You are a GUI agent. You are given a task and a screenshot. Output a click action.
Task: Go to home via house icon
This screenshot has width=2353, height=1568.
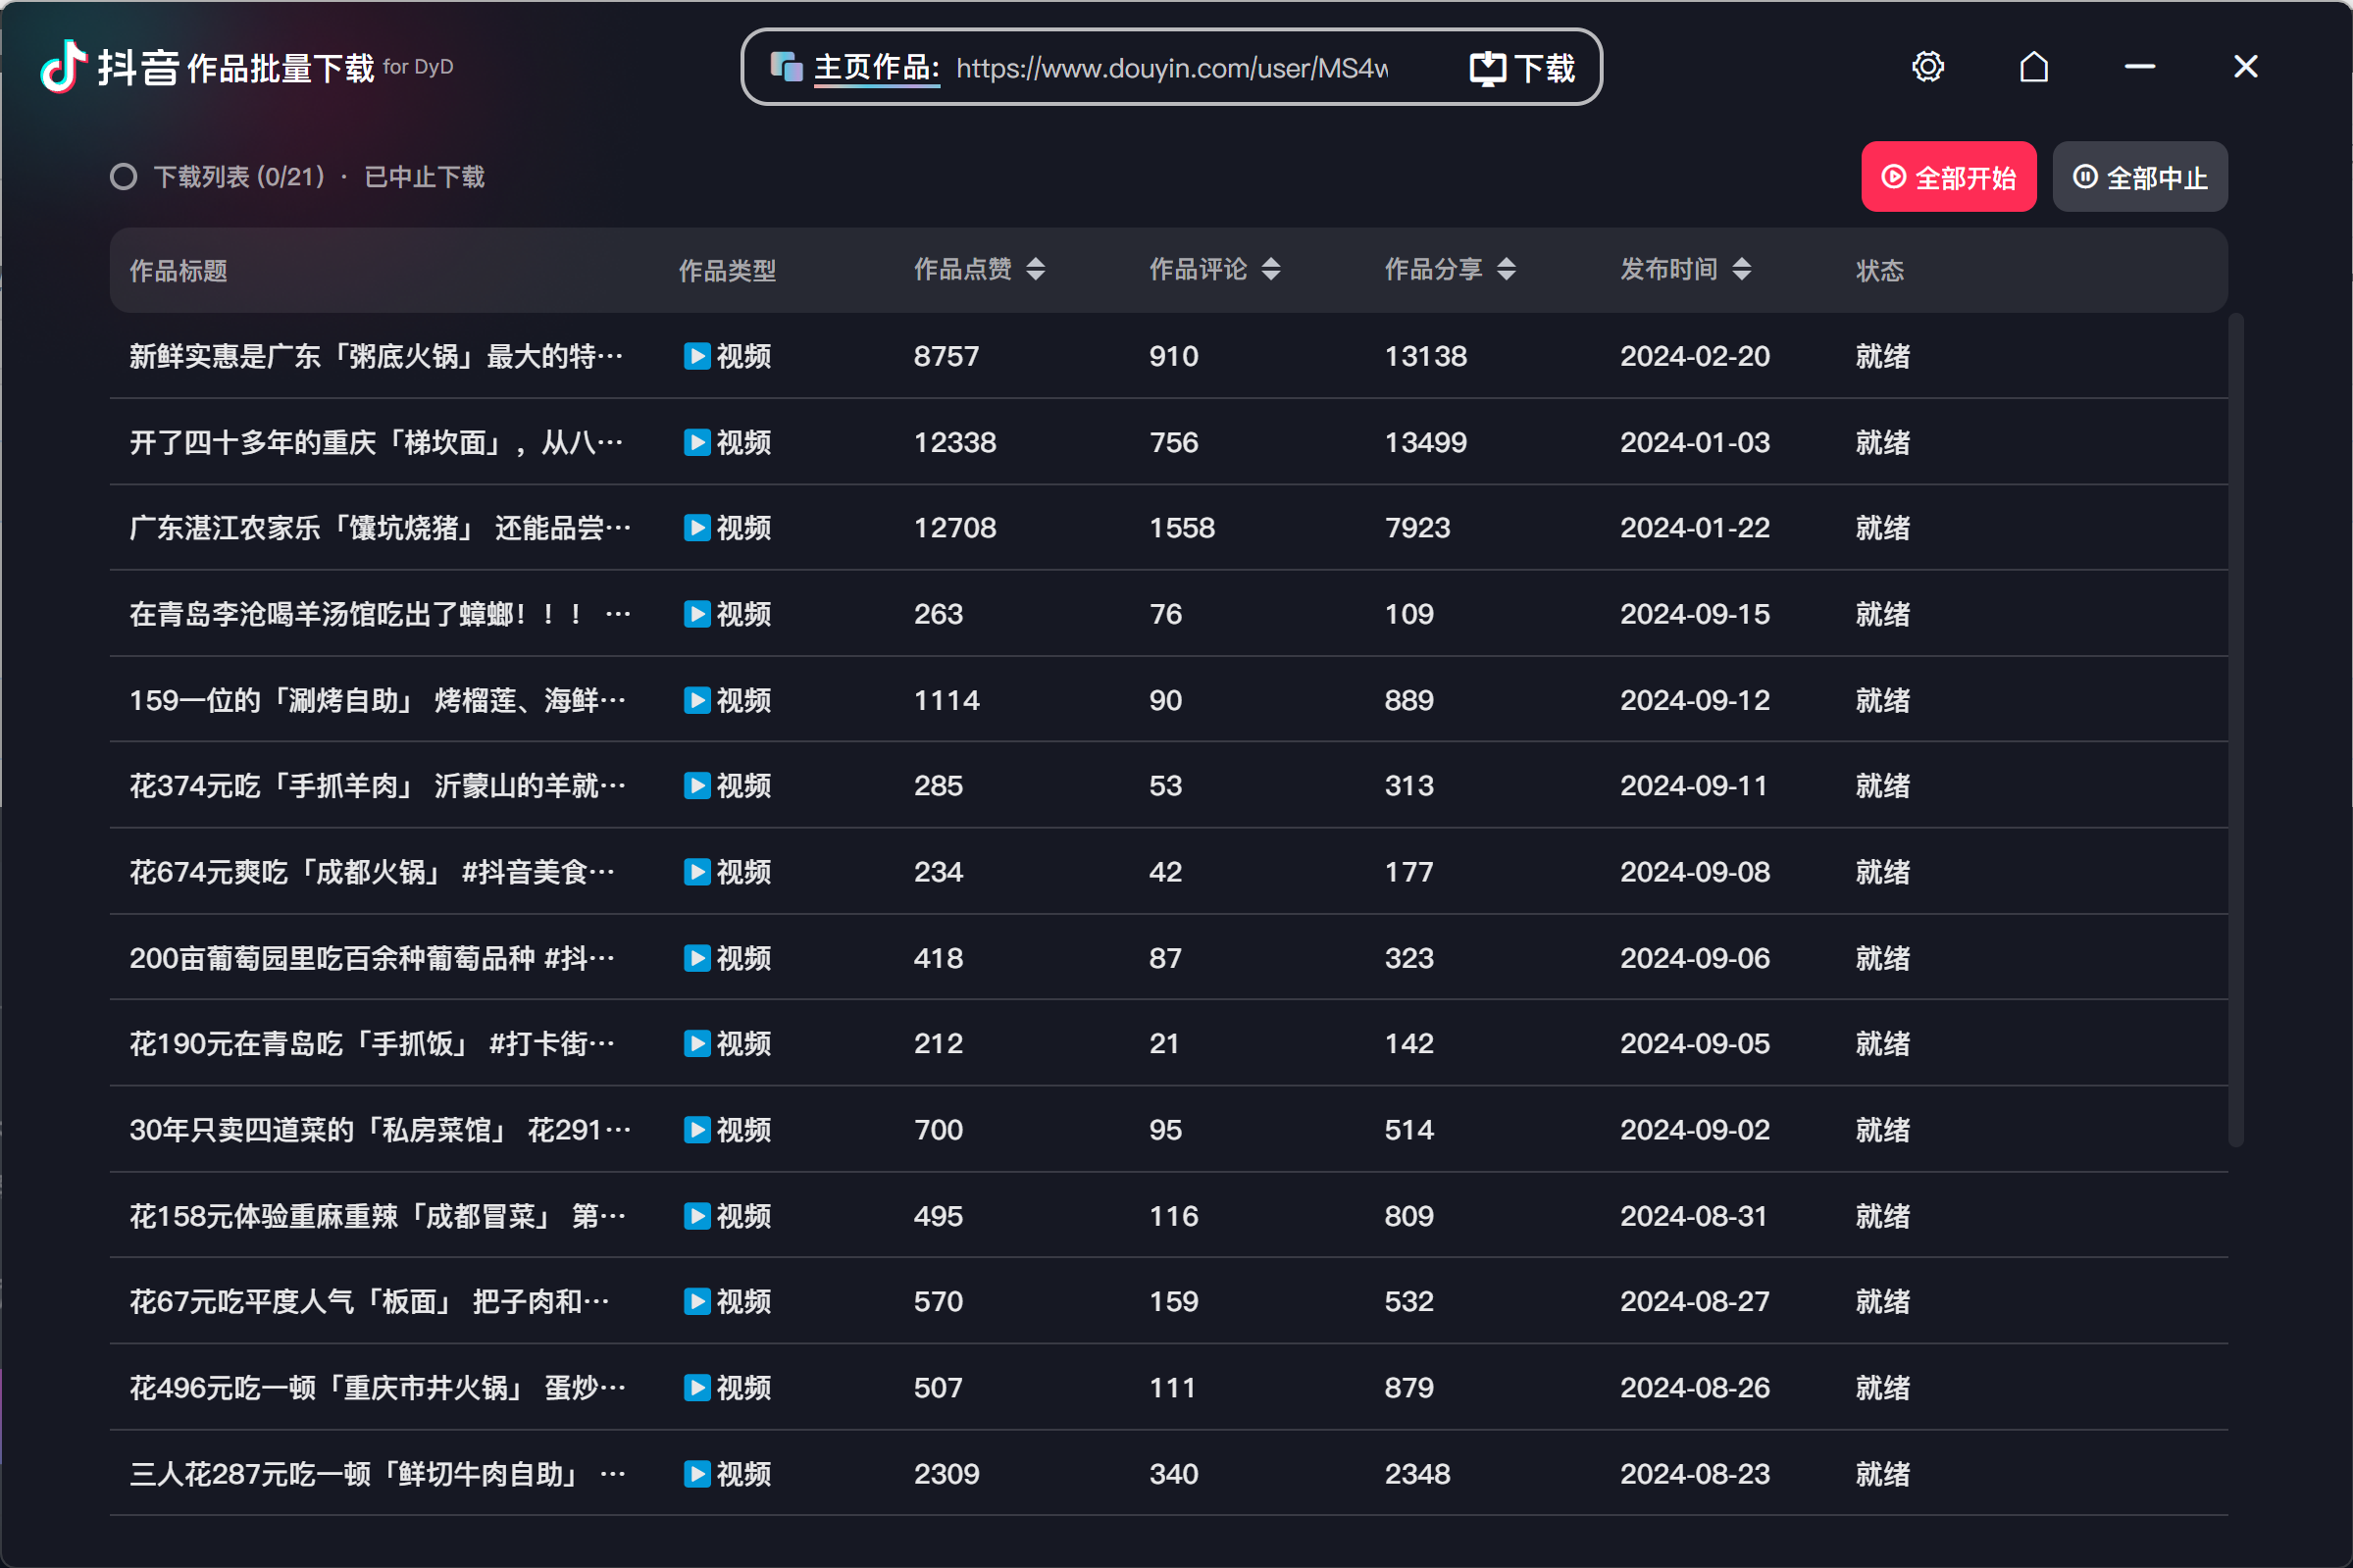(2033, 67)
